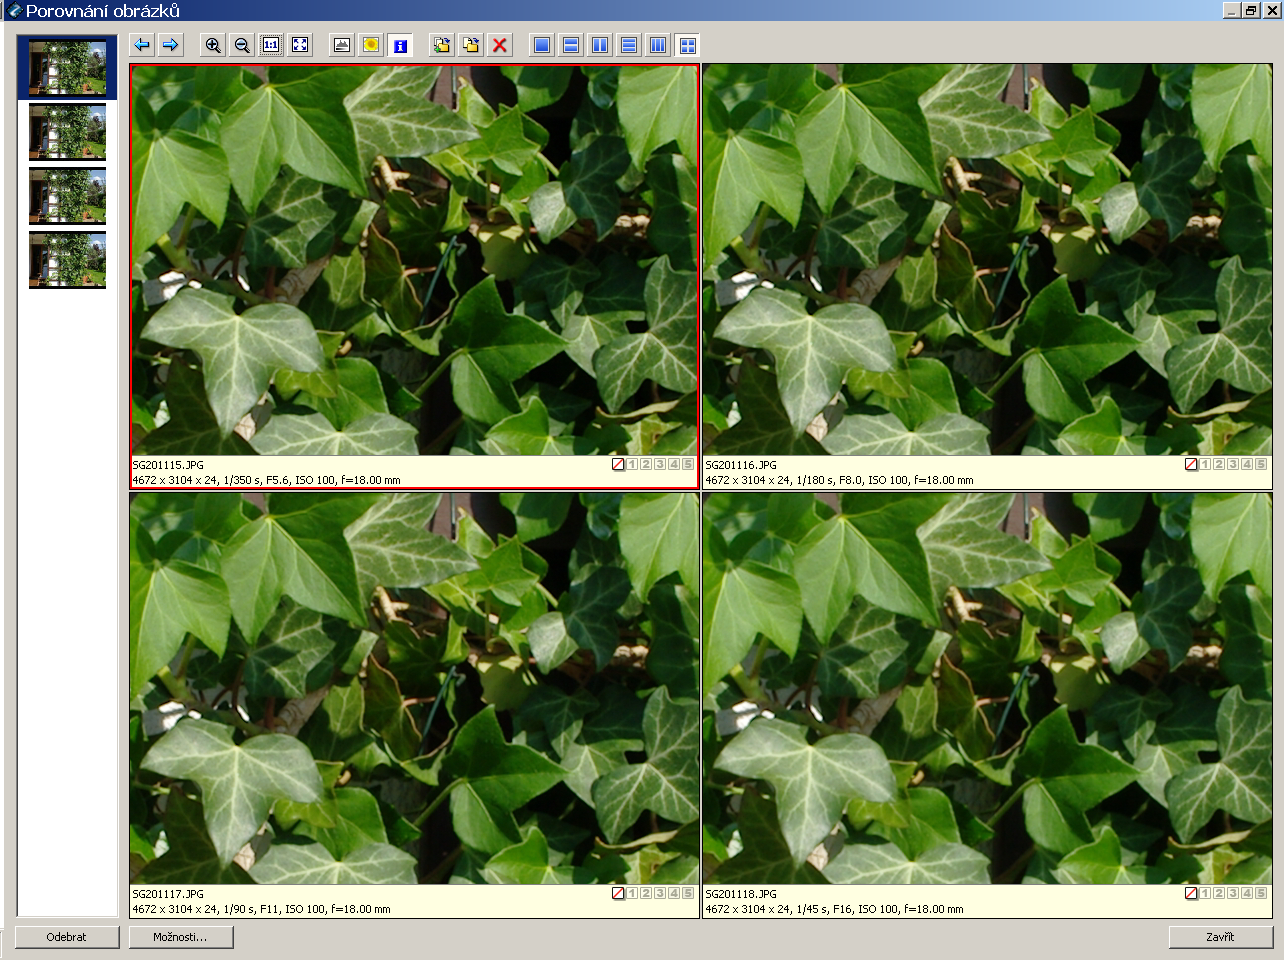The width and height of the screenshot is (1284, 960).
Task: Switch to the four-image grid layout
Action: click(x=687, y=45)
